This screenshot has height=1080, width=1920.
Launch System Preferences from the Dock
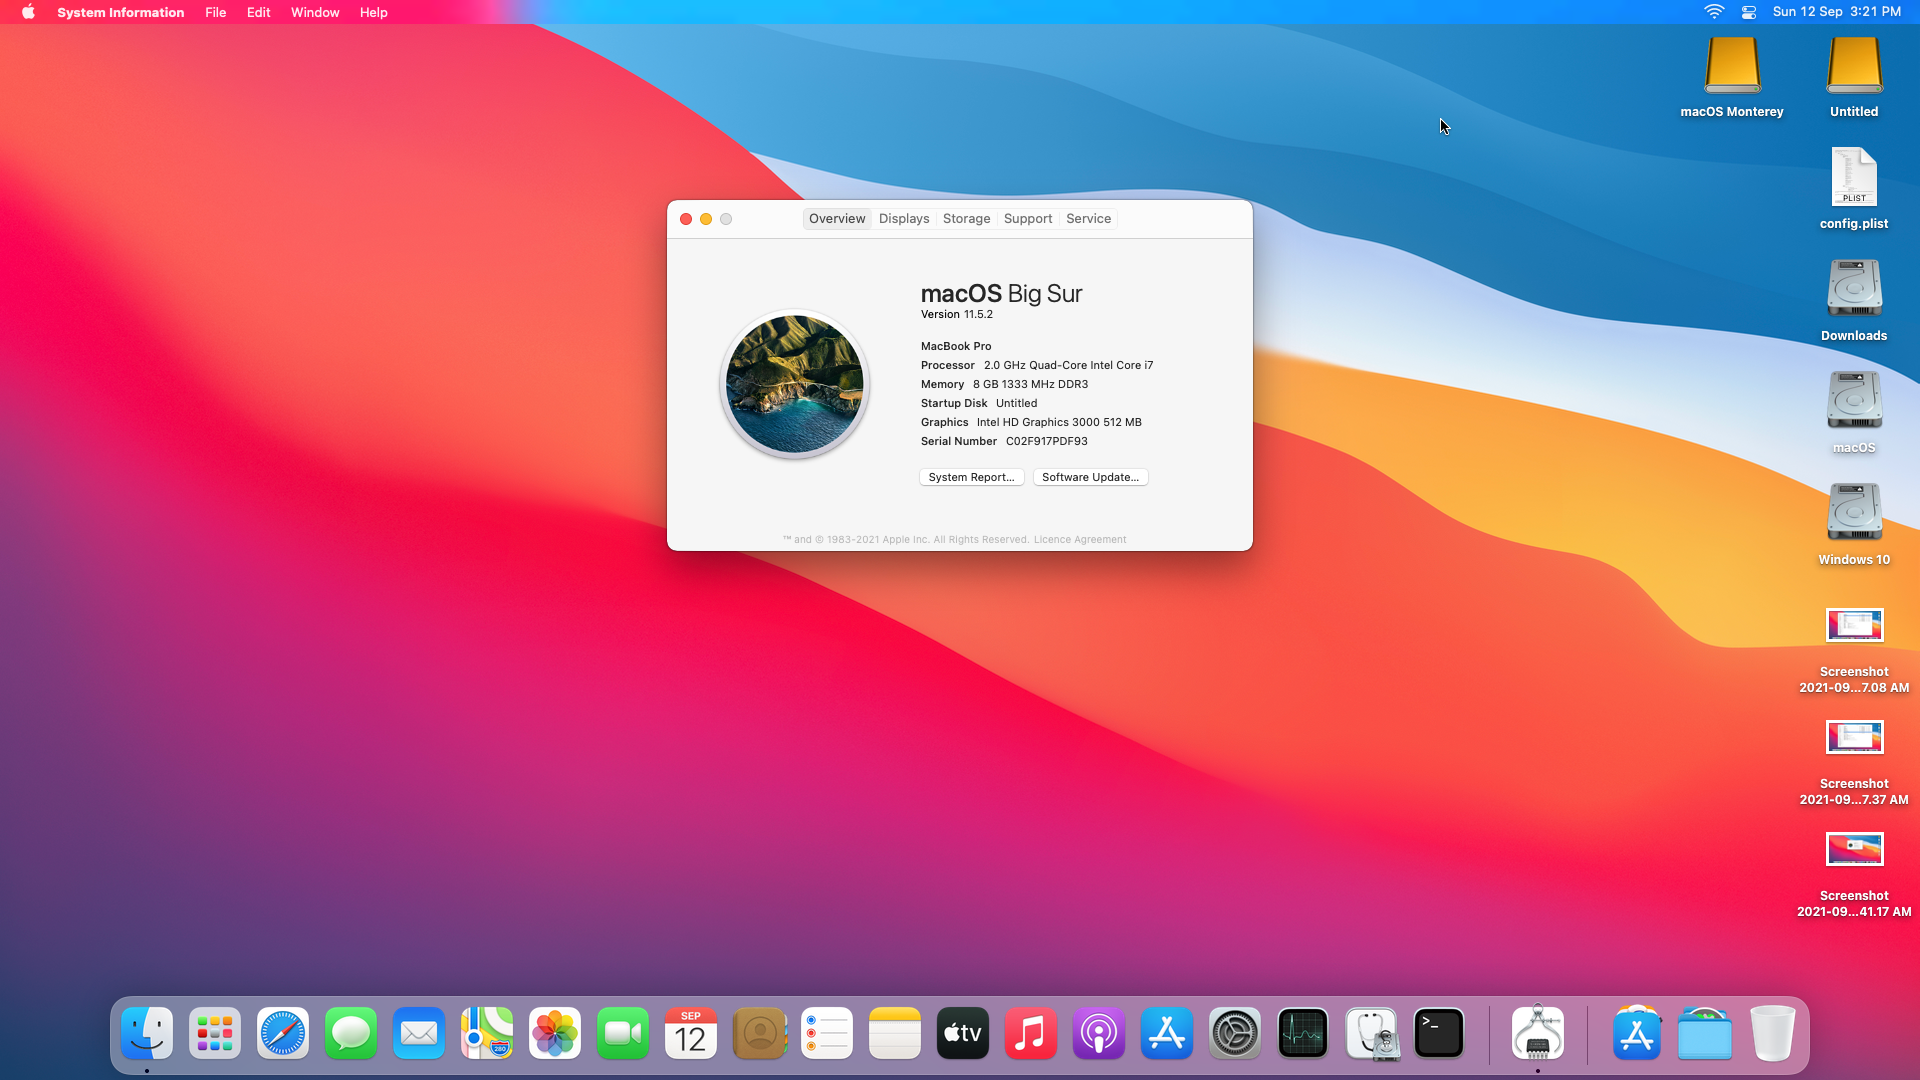[x=1235, y=1033]
